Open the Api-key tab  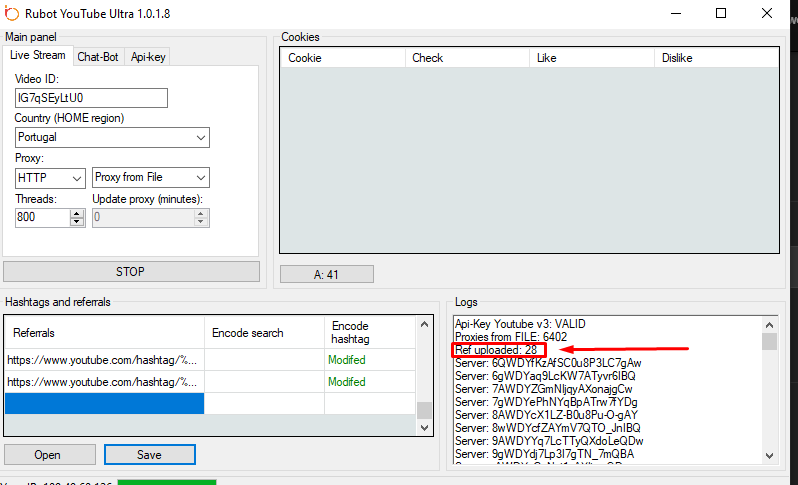[x=147, y=56]
